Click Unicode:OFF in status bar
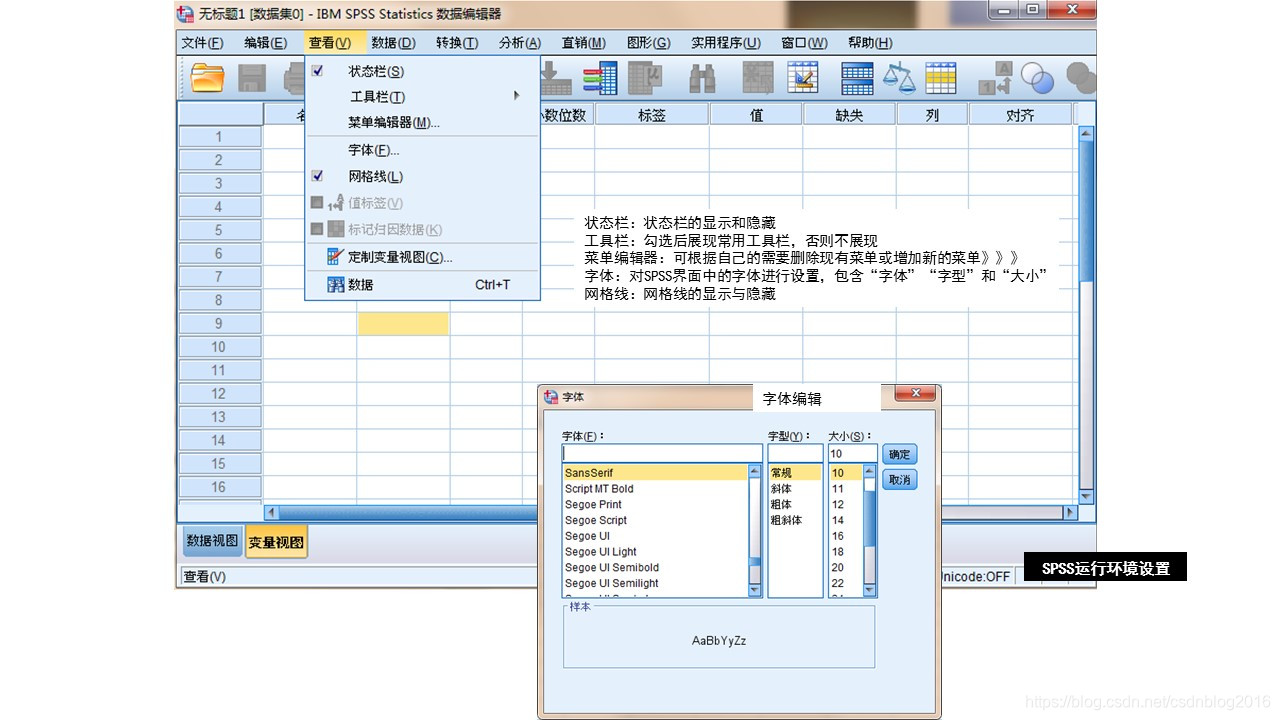Screen dimensions: 1280x720 pyautogui.click(x=975, y=577)
